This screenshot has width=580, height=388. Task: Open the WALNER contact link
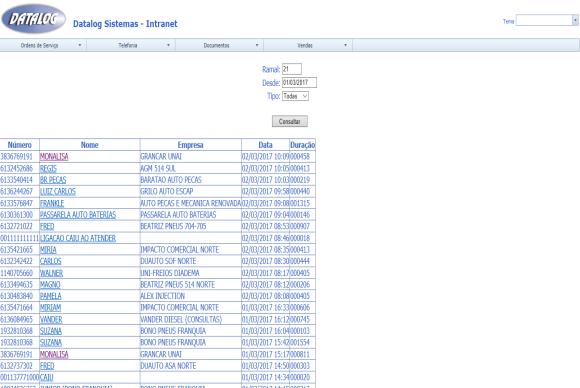pyautogui.click(x=51, y=273)
